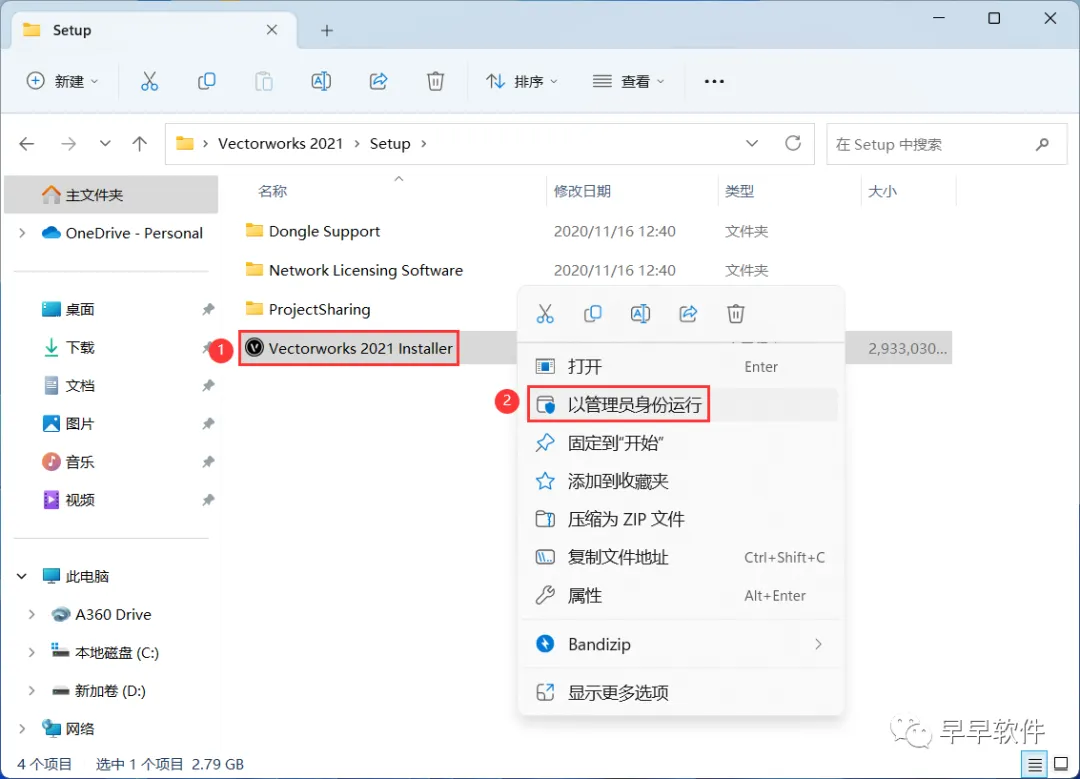
Task: Click the Copy icon in the toolbar
Action: coord(207,81)
